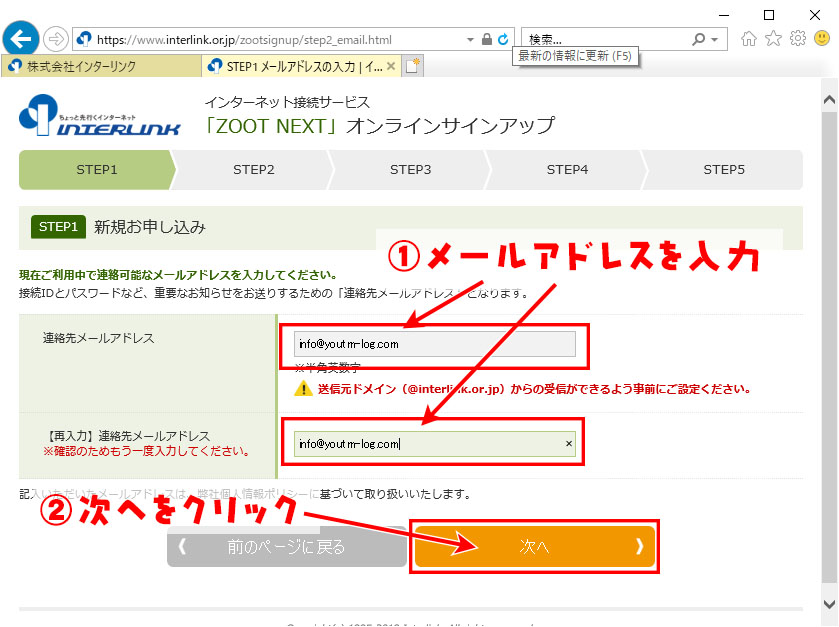Open the search provider dropdown arrow

[715, 40]
